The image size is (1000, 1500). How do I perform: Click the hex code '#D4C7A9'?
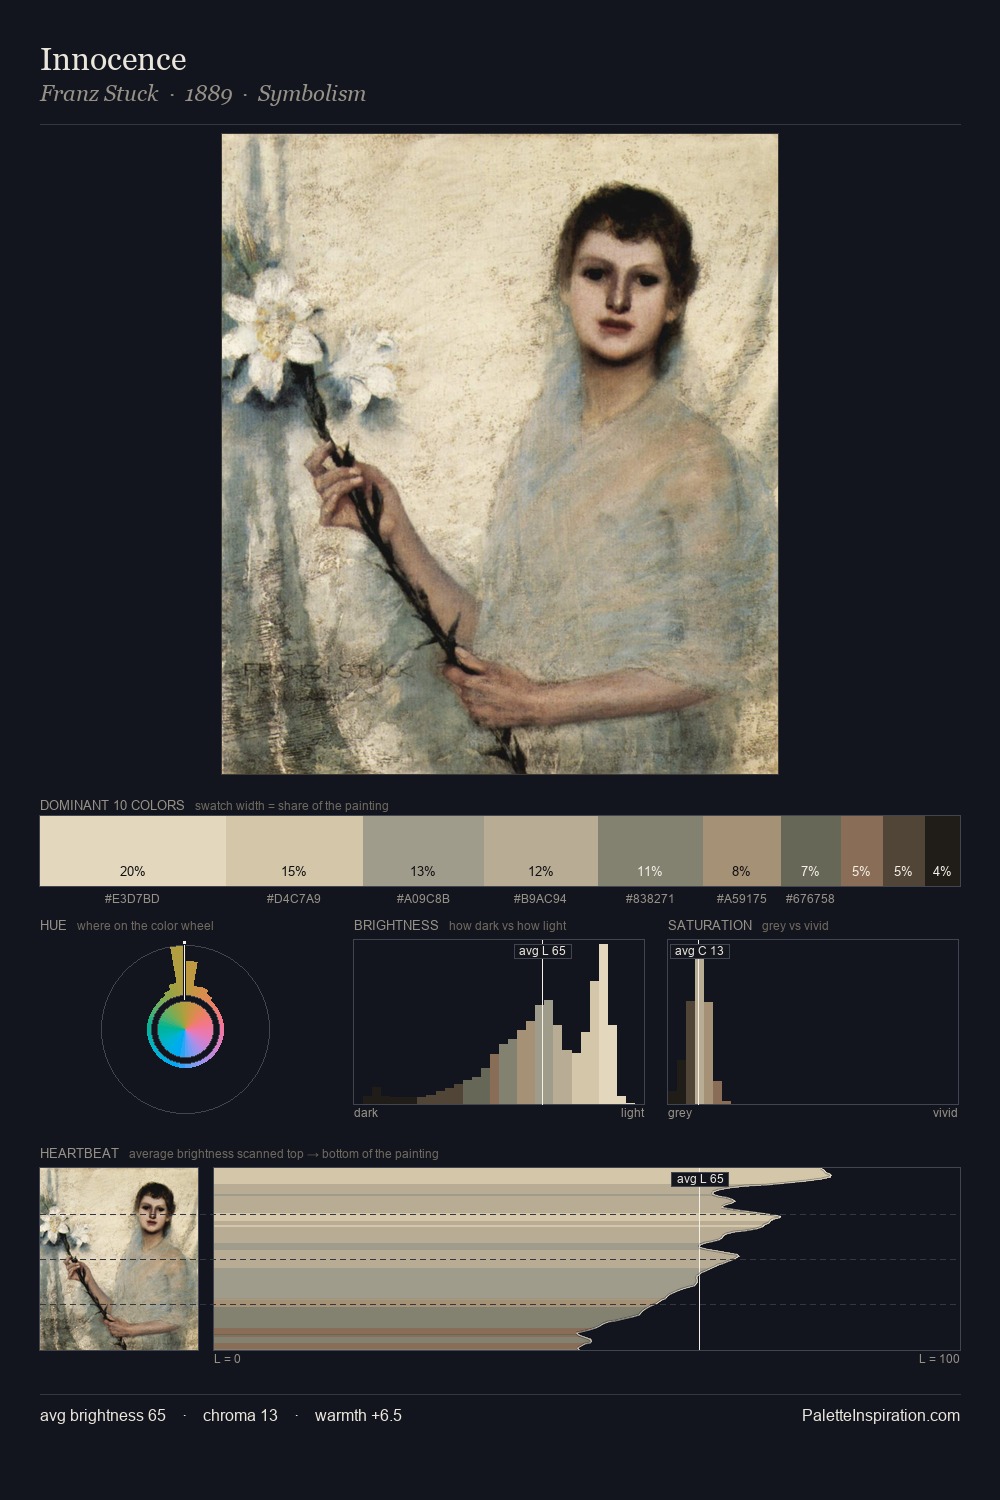pyautogui.click(x=294, y=899)
